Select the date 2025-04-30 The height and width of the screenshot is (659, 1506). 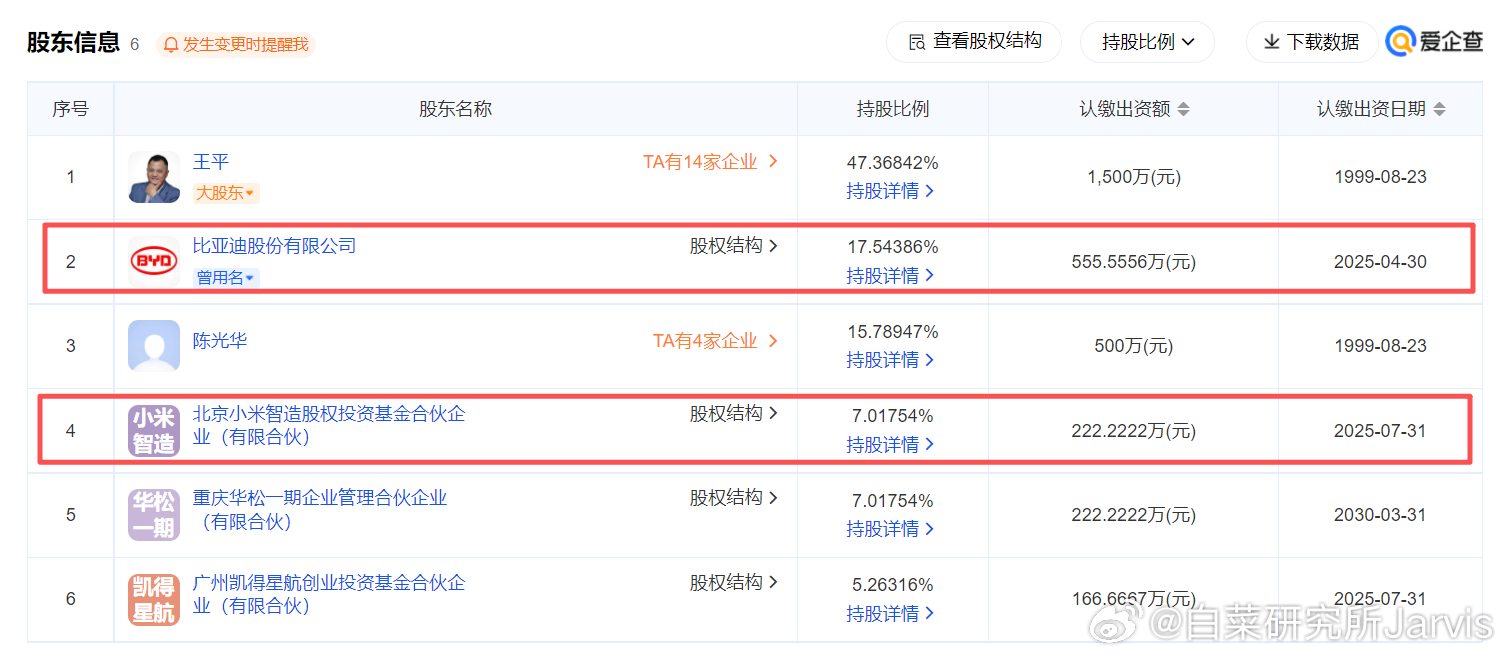click(x=1380, y=262)
